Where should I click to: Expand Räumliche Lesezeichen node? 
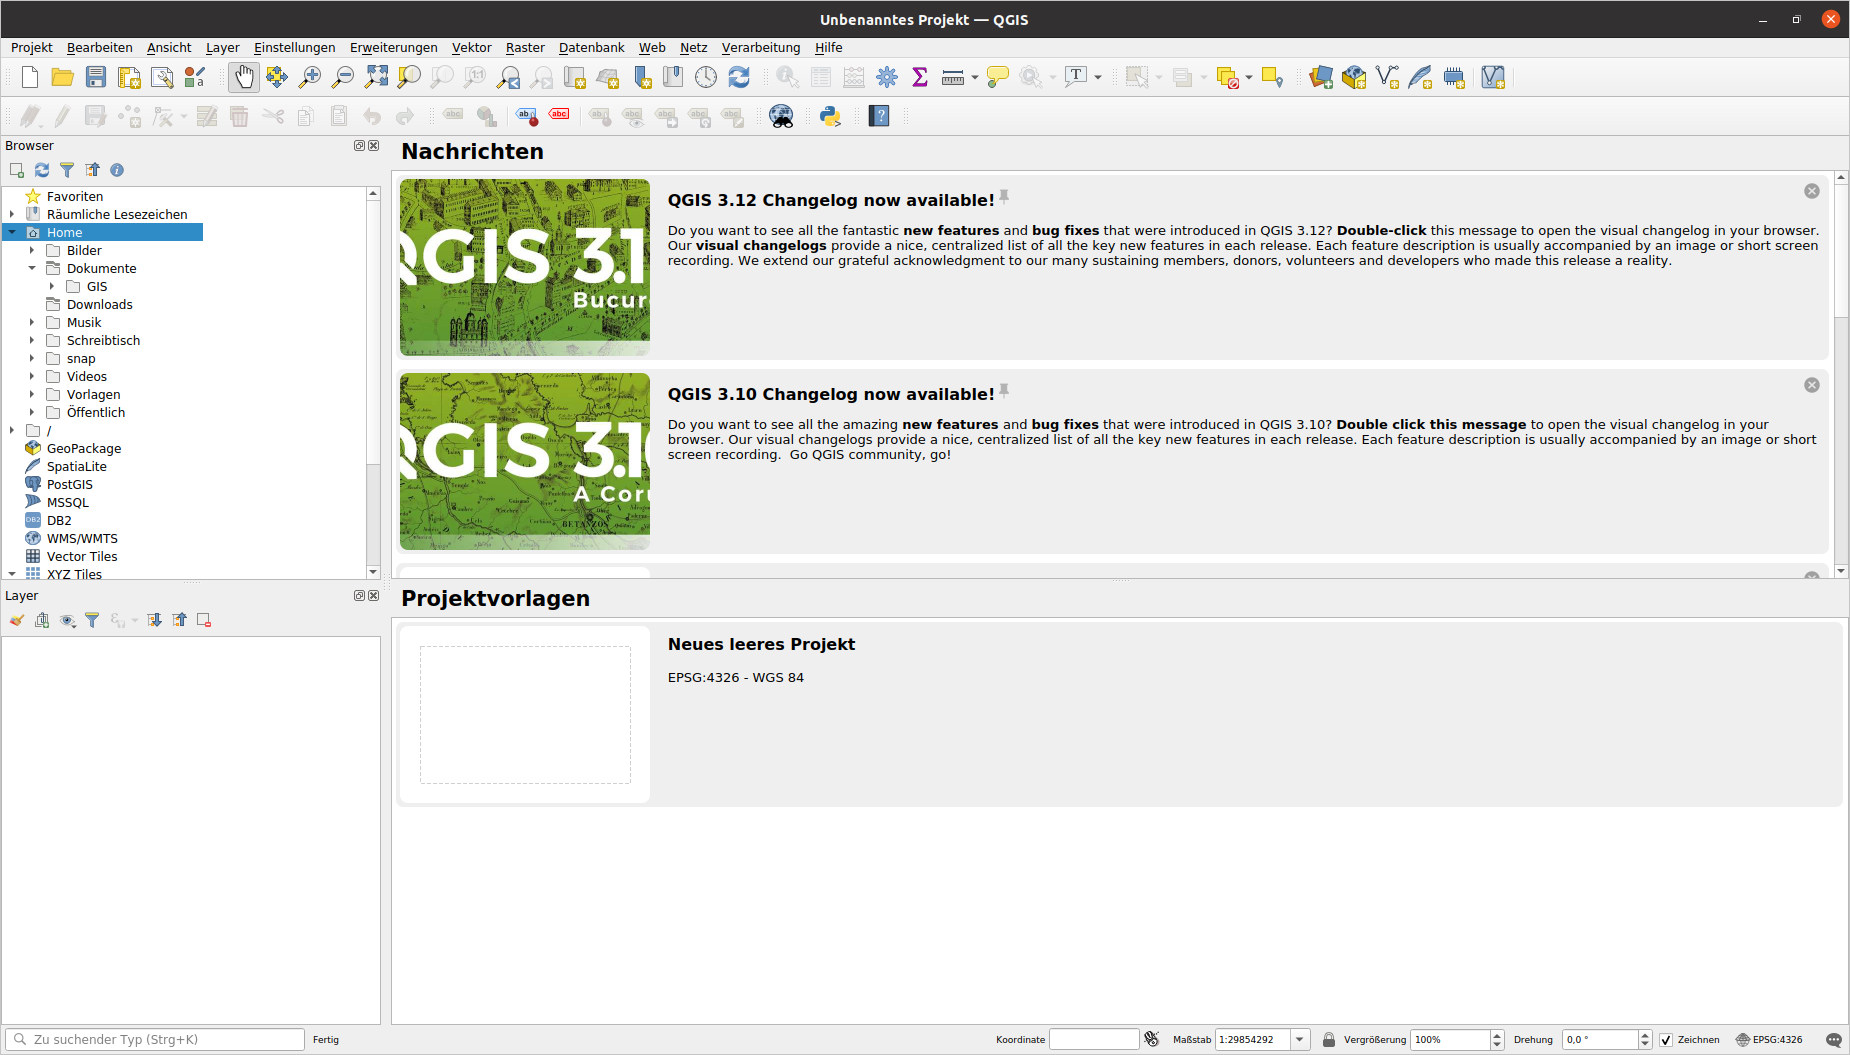pos(12,214)
